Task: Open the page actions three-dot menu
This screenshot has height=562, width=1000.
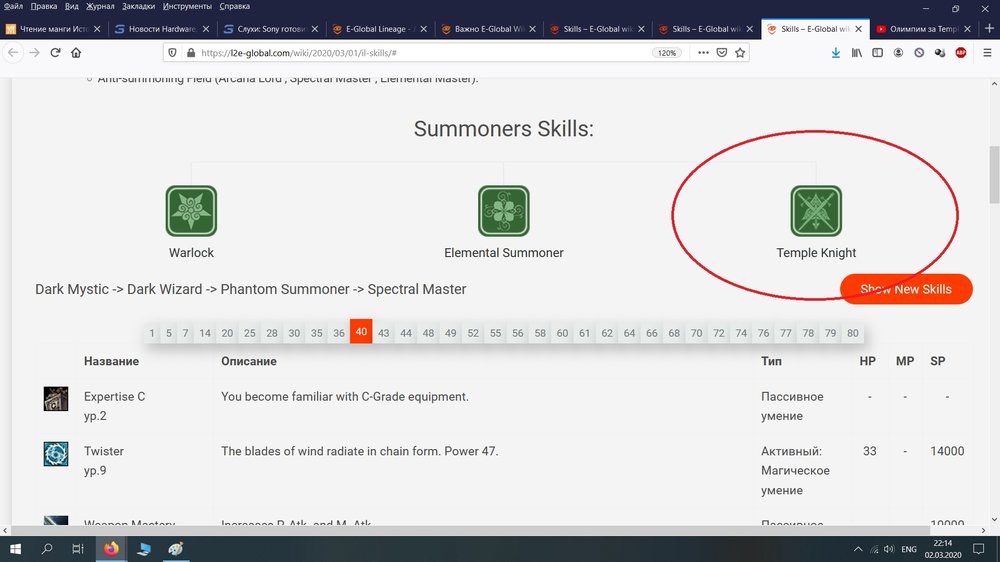Action: coord(703,52)
